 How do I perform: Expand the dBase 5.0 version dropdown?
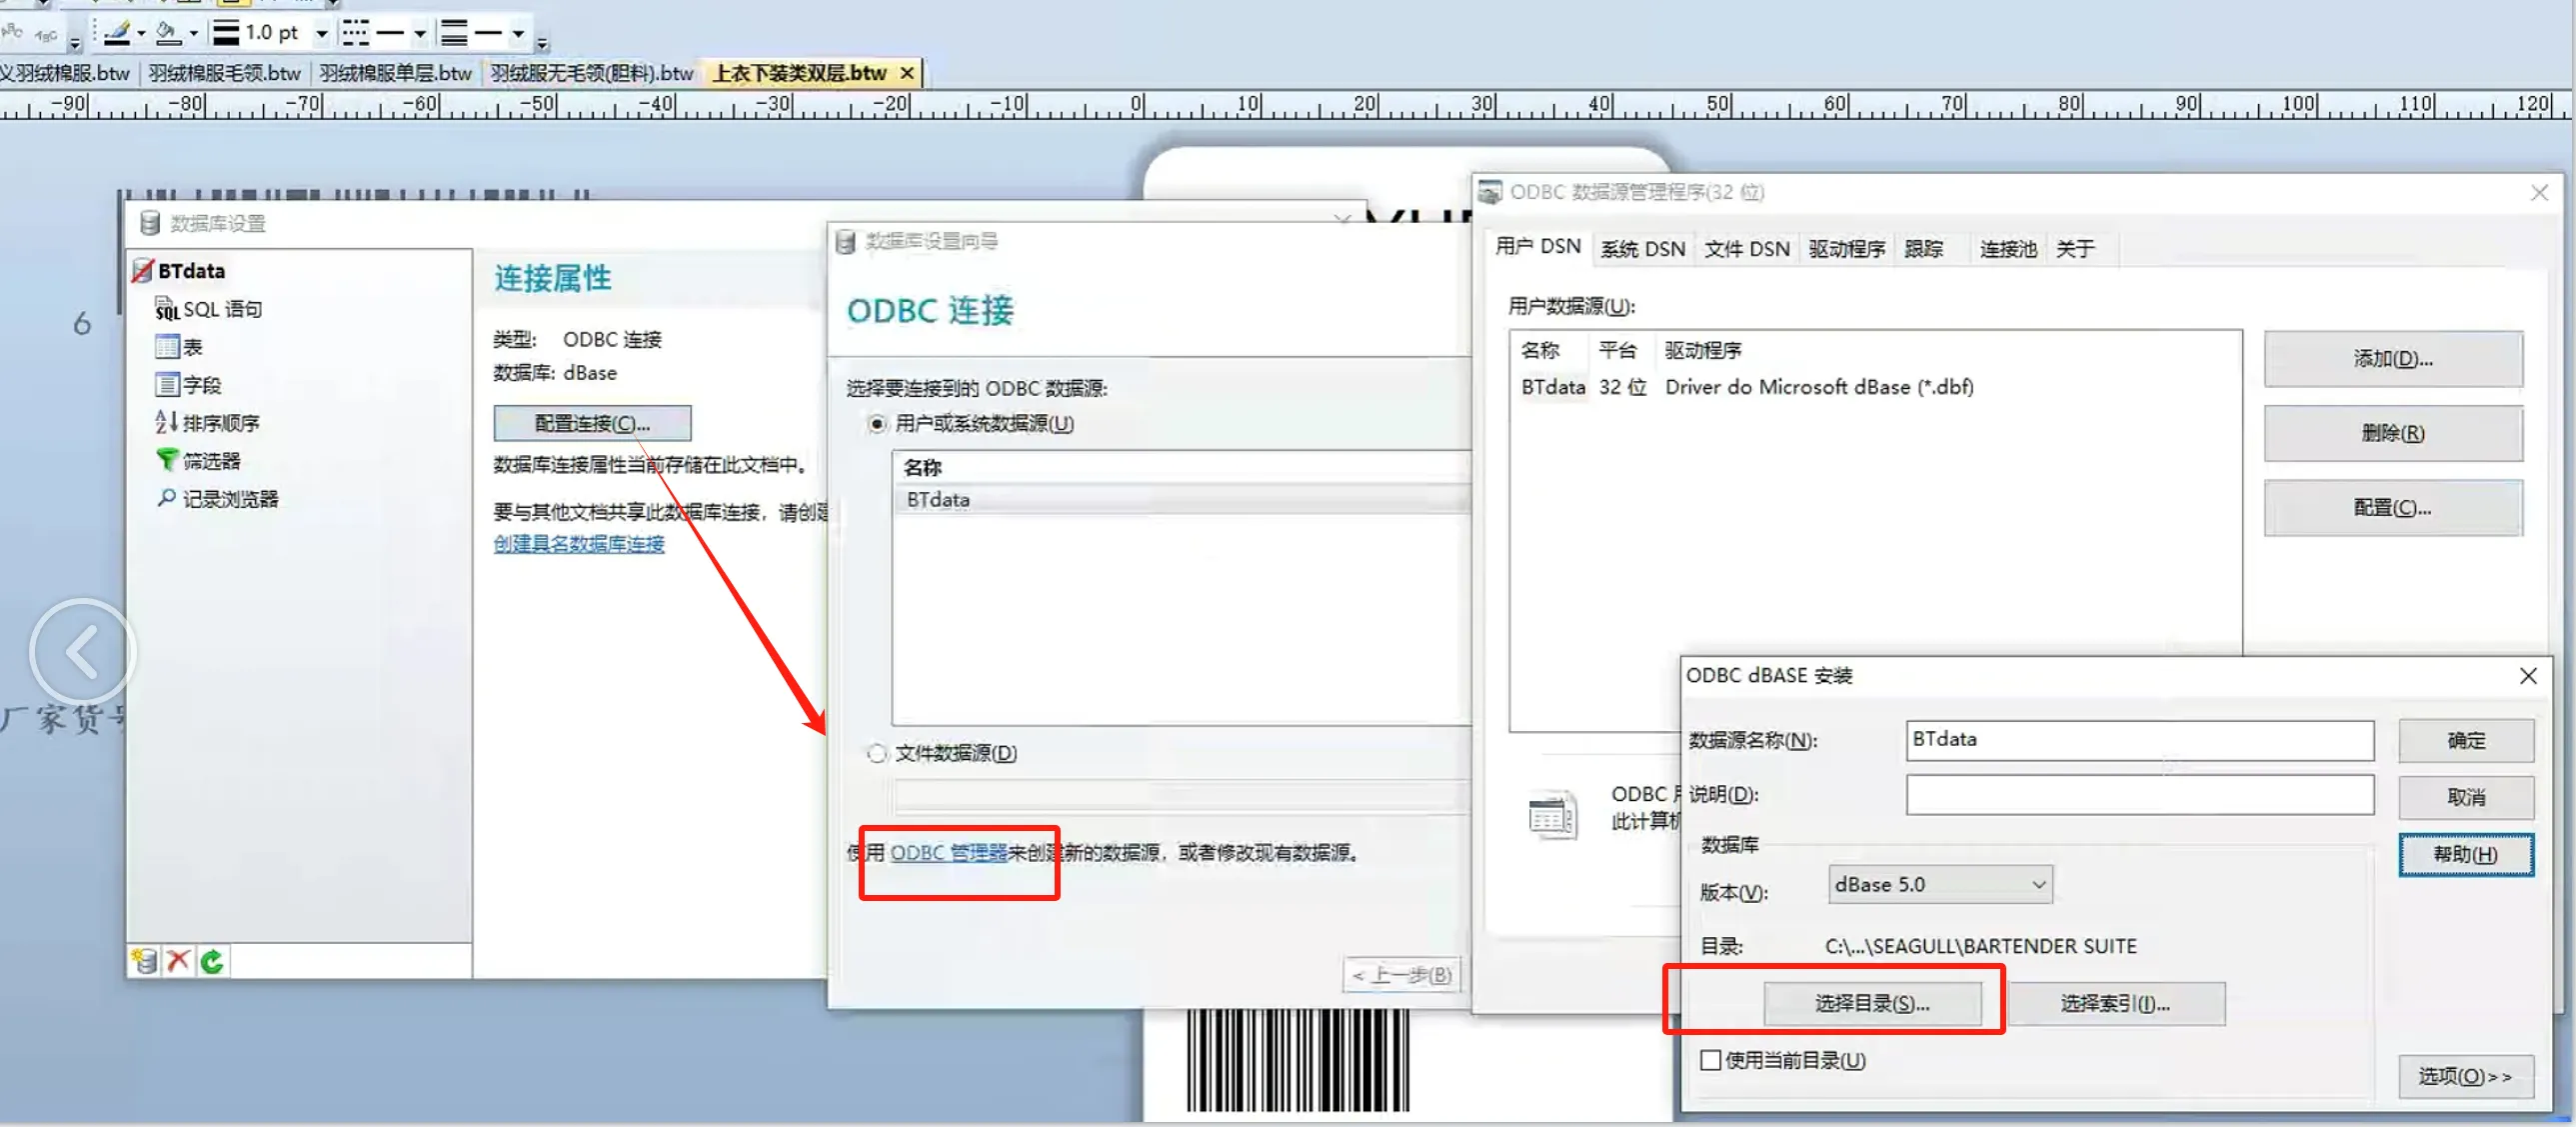pyautogui.click(x=2038, y=885)
